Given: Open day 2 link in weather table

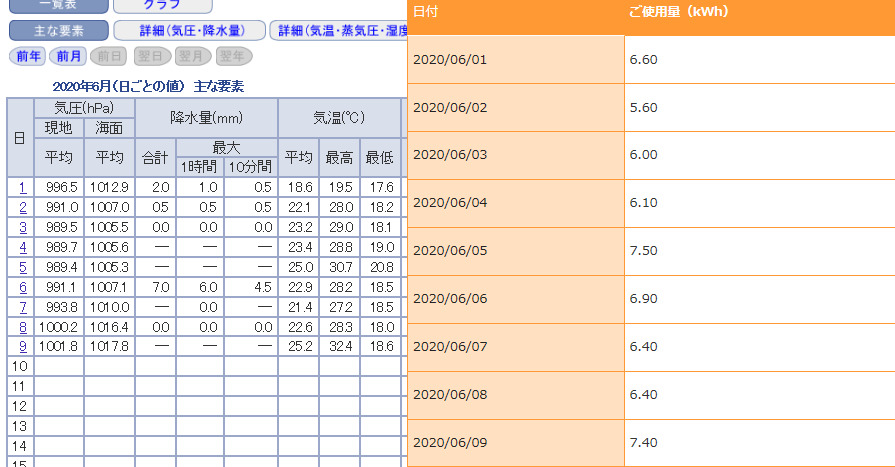Looking at the screenshot, I should coord(21,207).
